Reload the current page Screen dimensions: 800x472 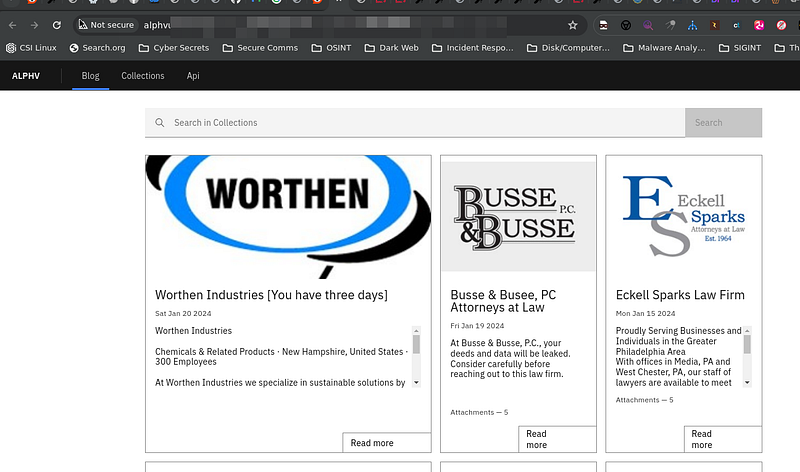(x=57, y=25)
